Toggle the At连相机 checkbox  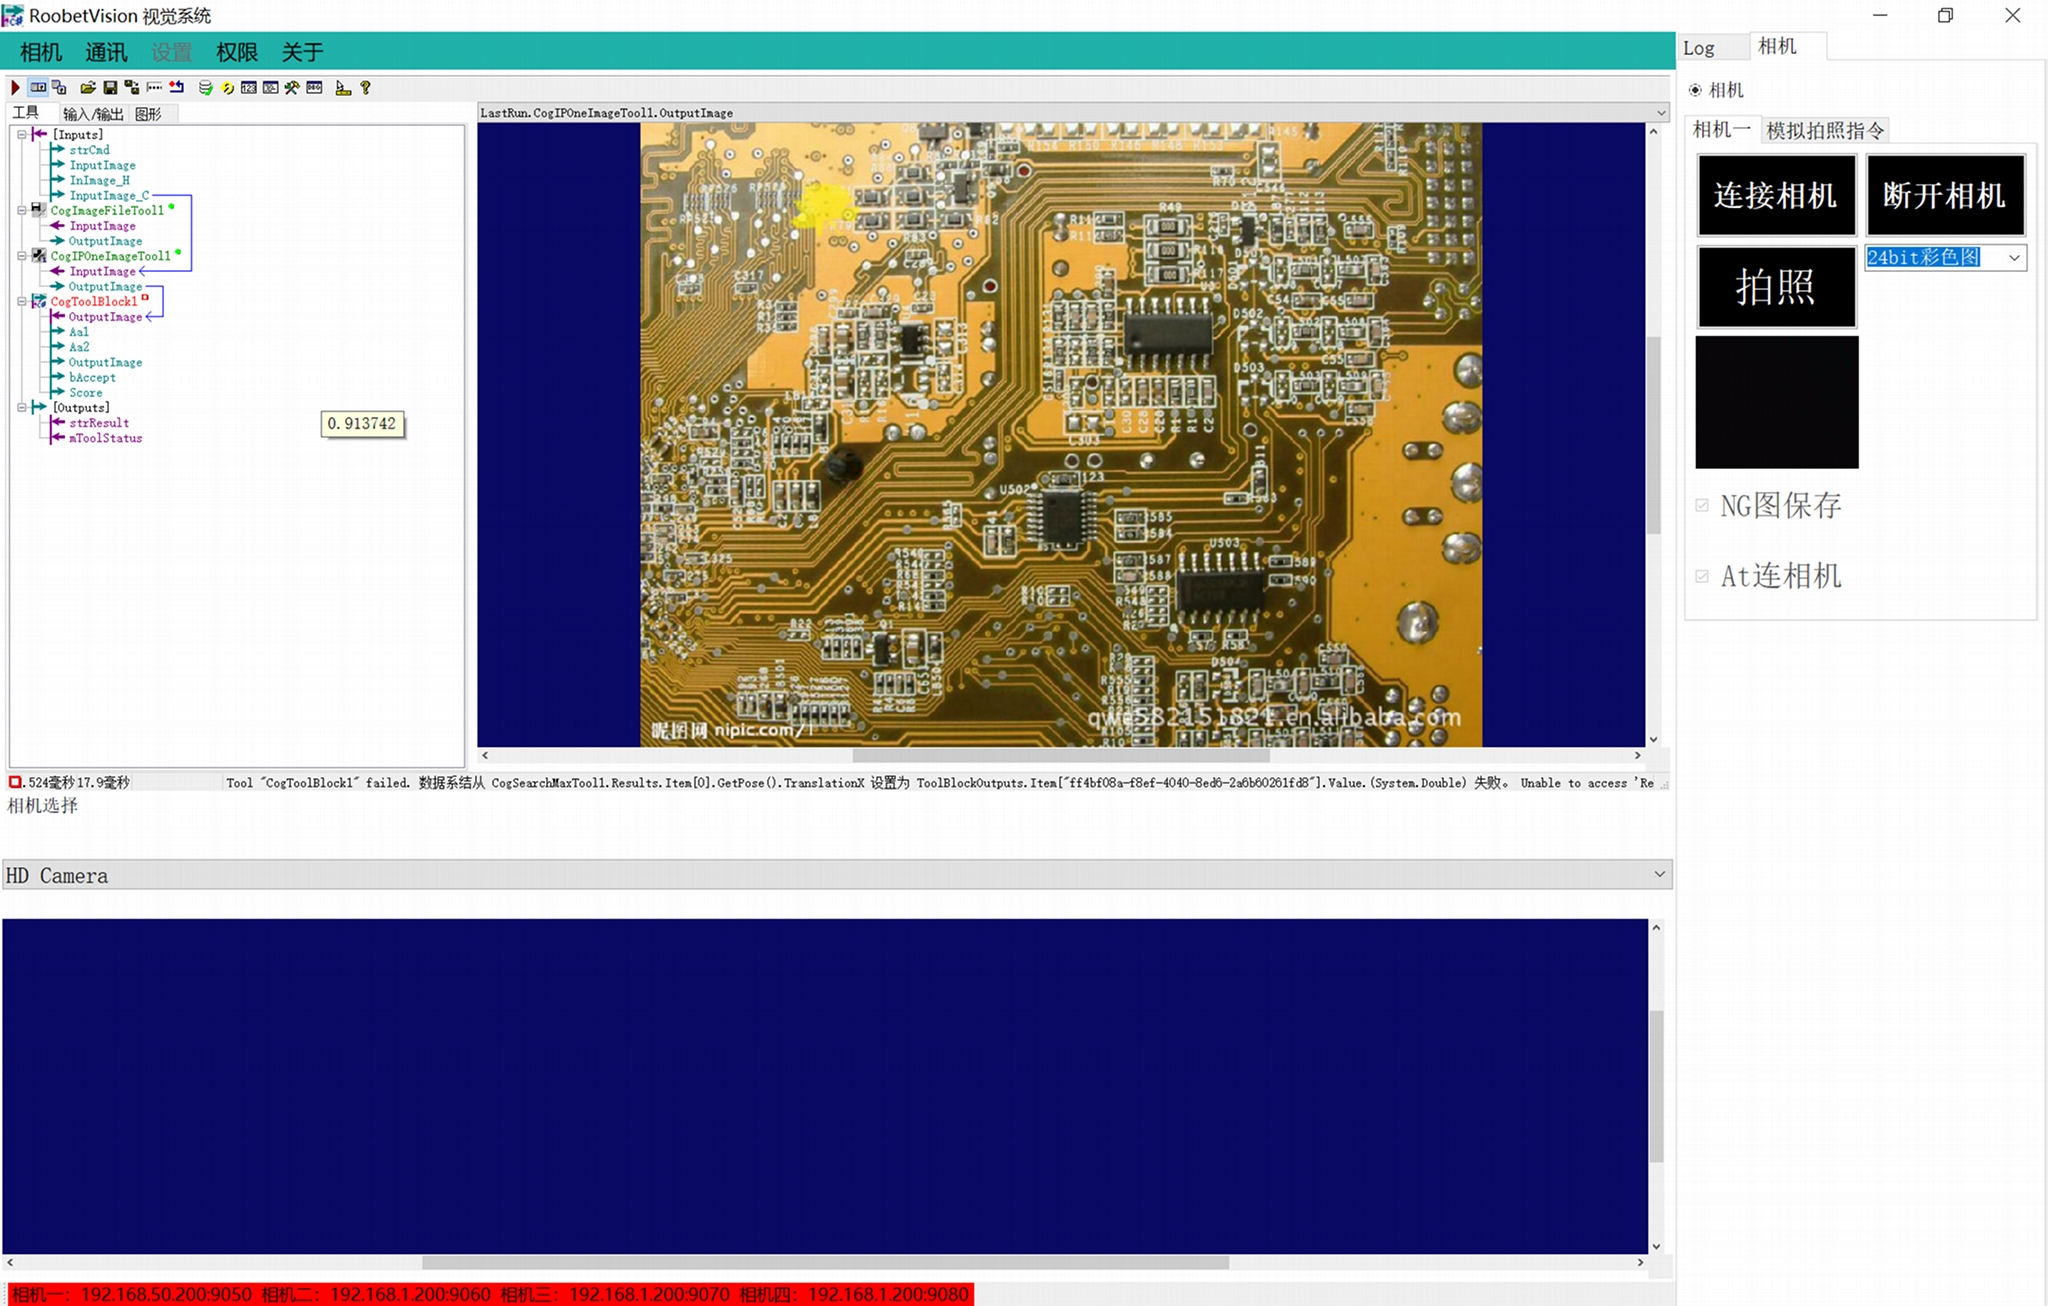click(x=1702, y=576)
